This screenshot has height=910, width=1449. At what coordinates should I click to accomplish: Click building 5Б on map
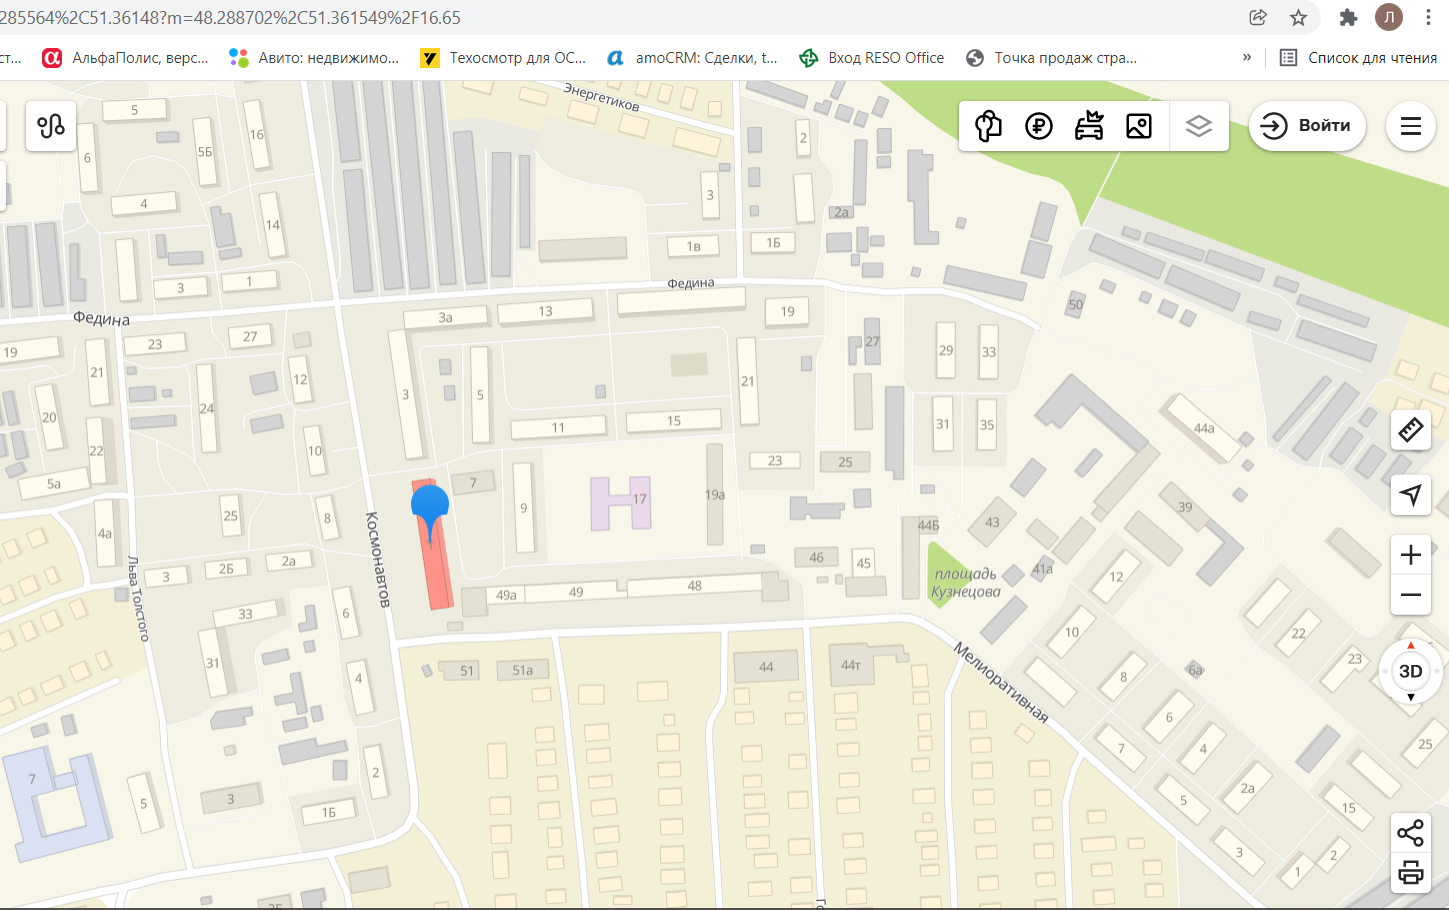[205, 152]
